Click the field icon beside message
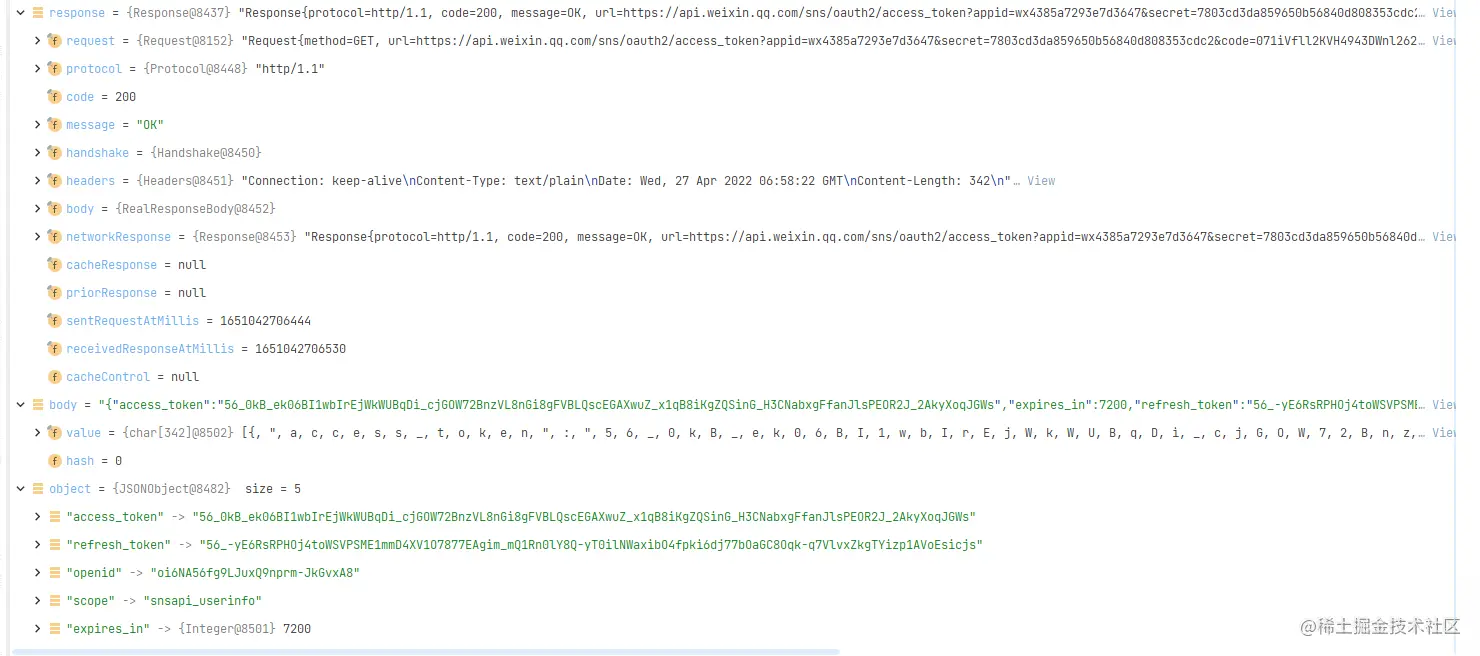 click(x=55, y=125)
